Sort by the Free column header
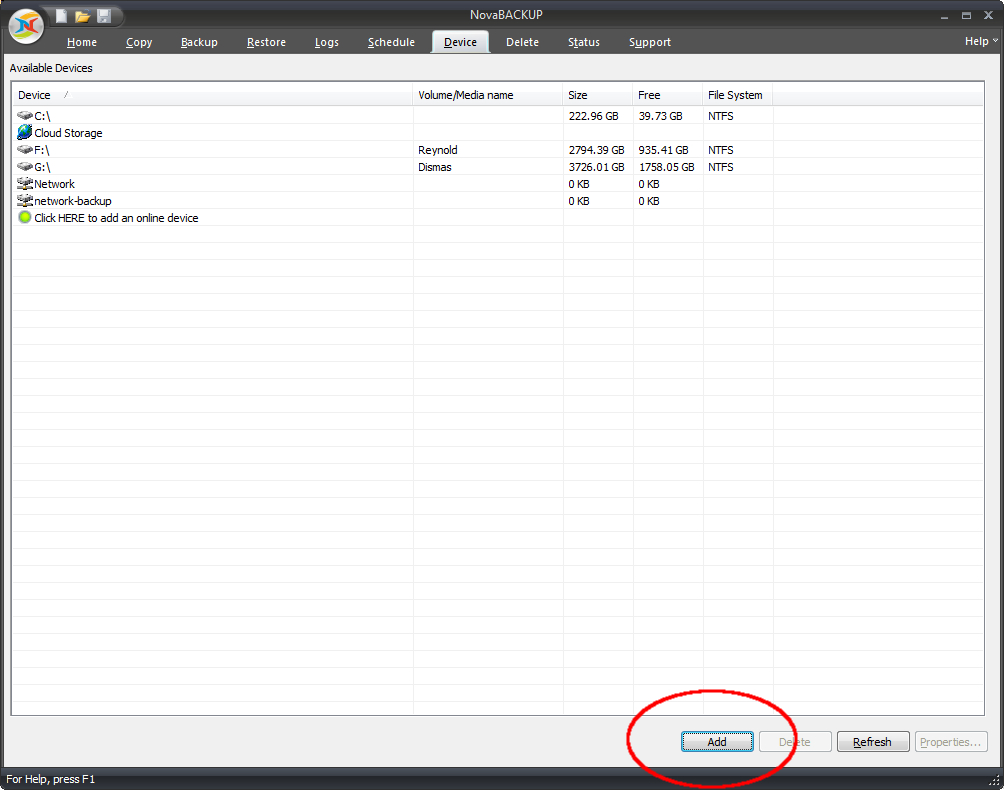 point(668,95)
